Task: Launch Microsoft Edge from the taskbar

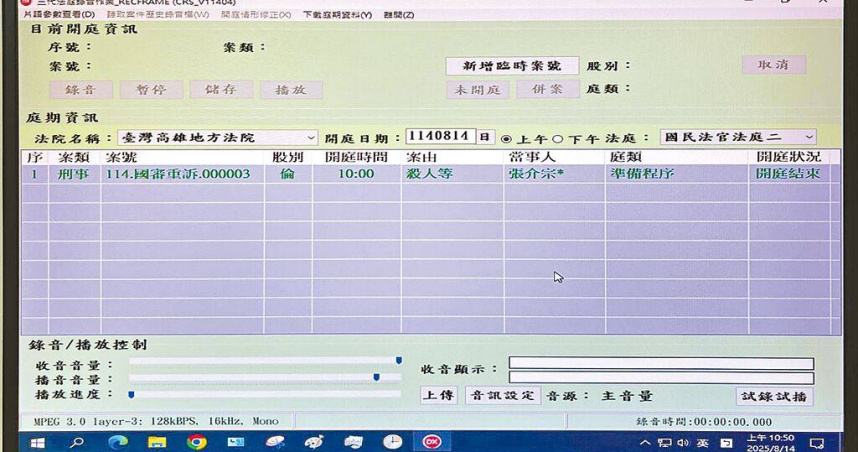Action: [x=118, y=442]
